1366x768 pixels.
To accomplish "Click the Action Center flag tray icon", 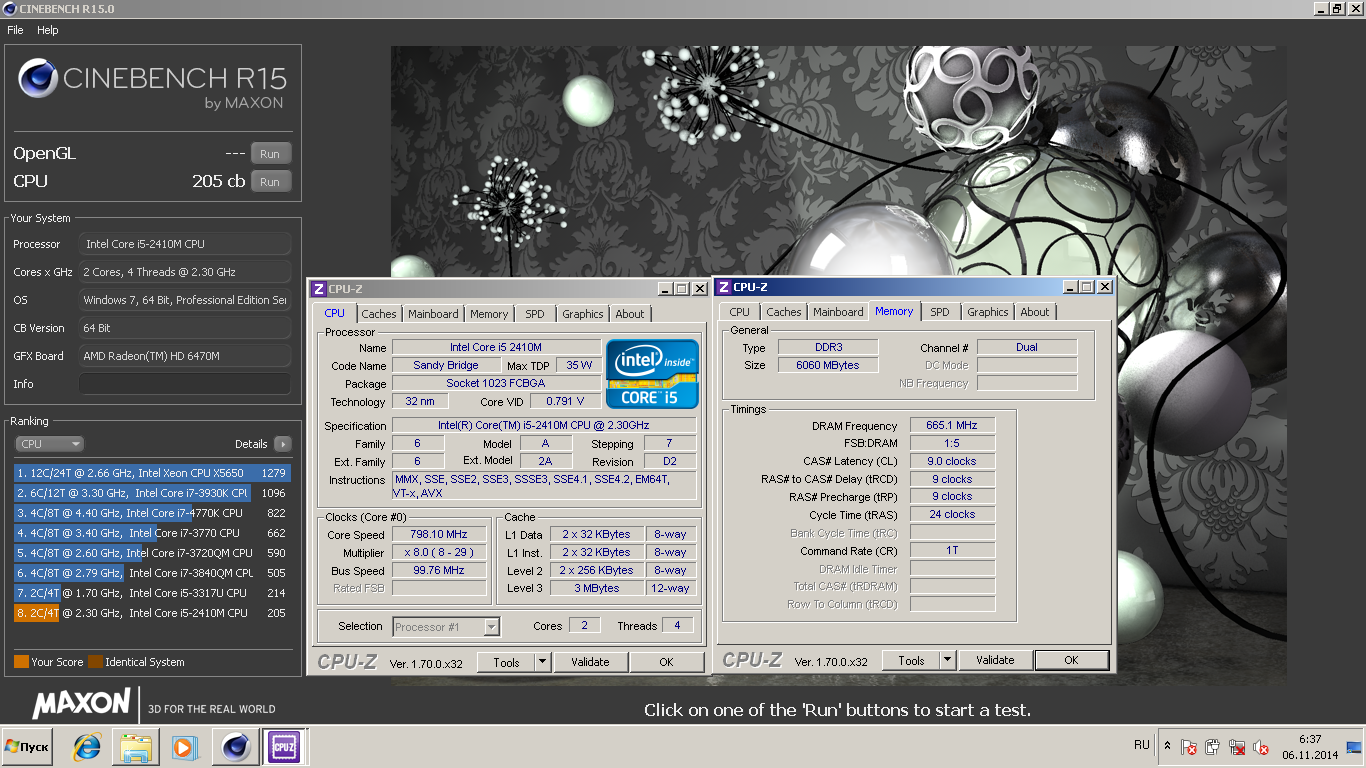I will [x=1189, y=747].
